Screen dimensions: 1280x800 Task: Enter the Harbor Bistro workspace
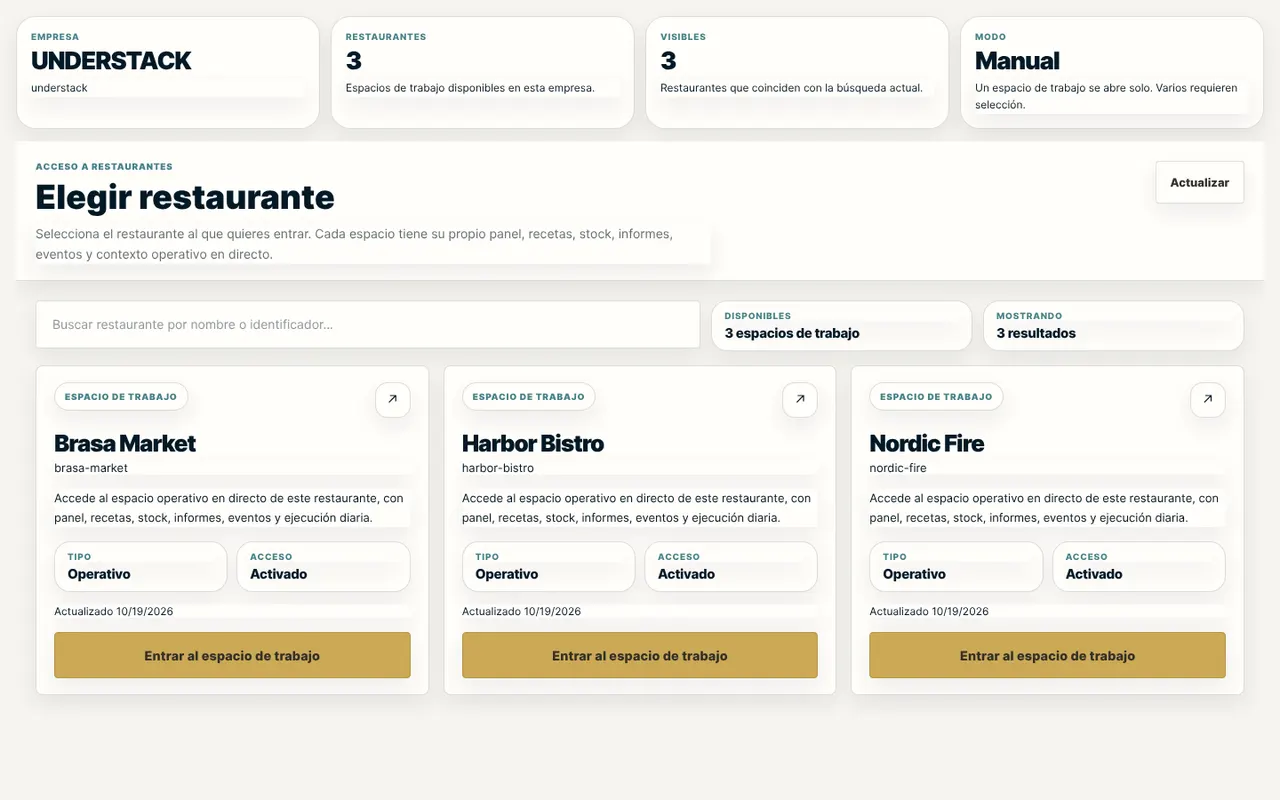[x=640, y=655]
